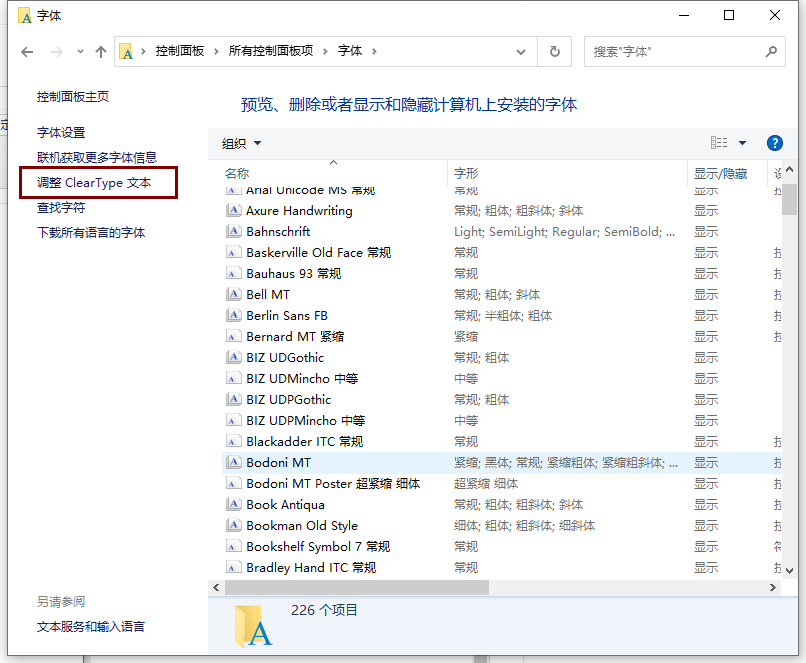This screenshot has height=663, width=806.
Task: Click the refresh button in address bar
Action: (554, 51)
